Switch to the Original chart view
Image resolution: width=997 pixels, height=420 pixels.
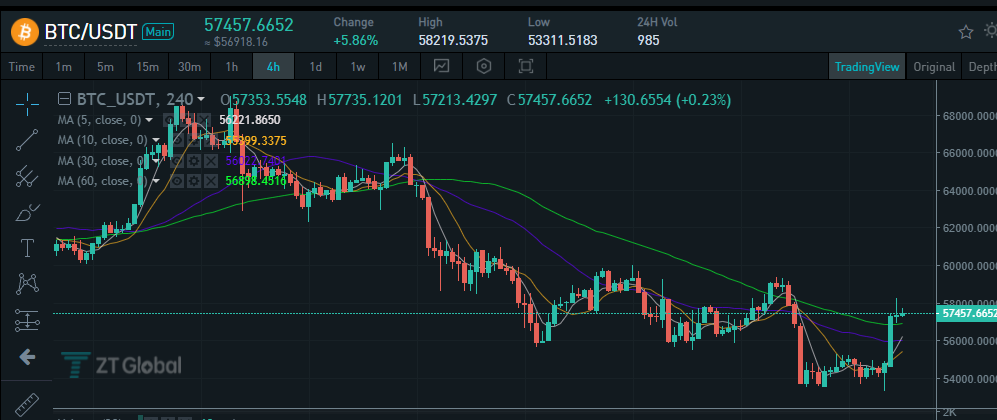click(934, 67)
